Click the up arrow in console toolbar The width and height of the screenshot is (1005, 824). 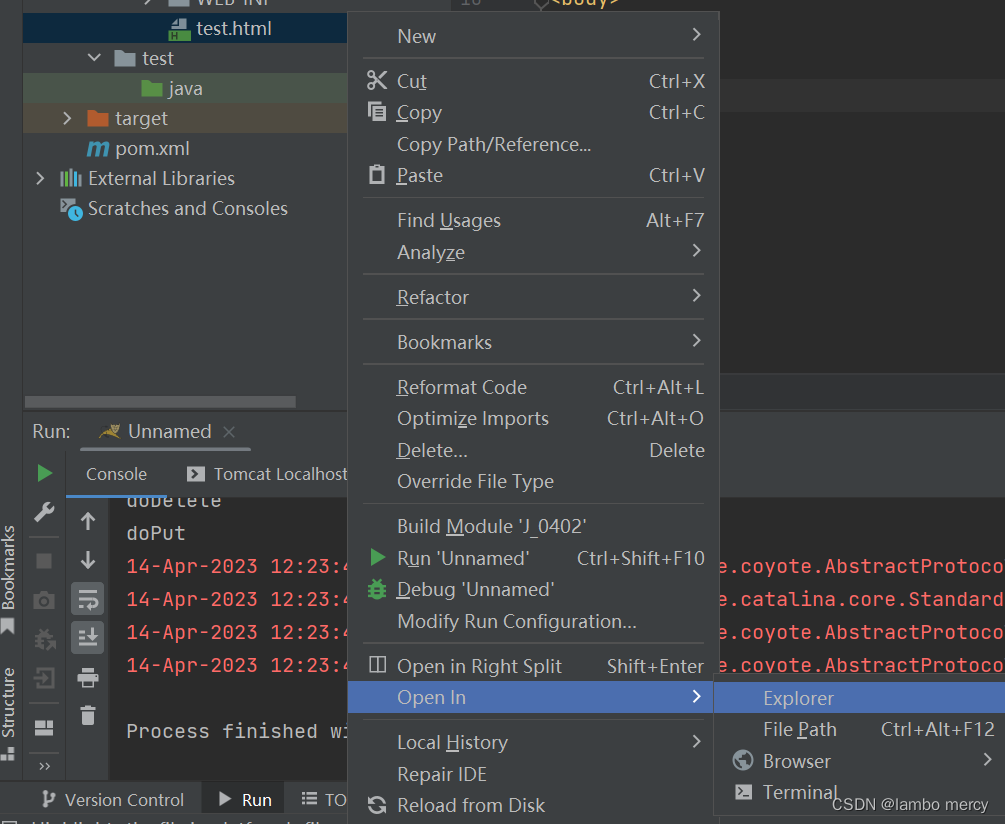88,521
